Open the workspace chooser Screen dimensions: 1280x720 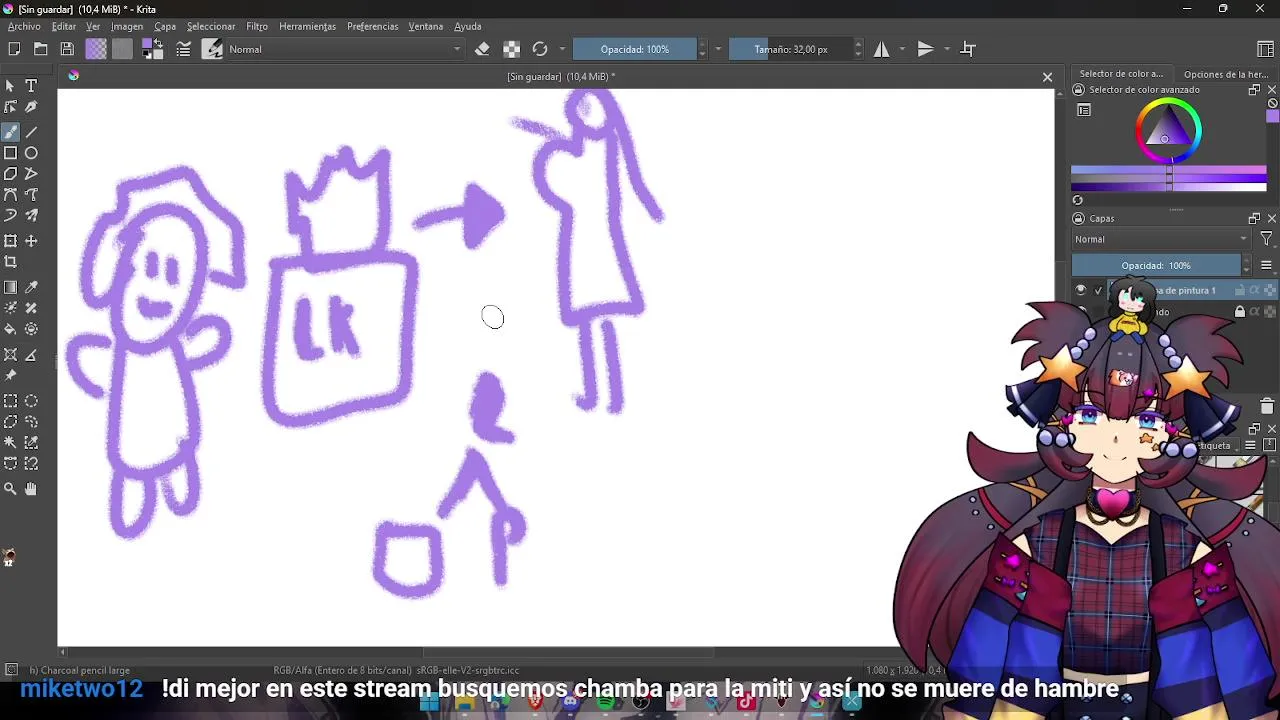pos(1265,49)
